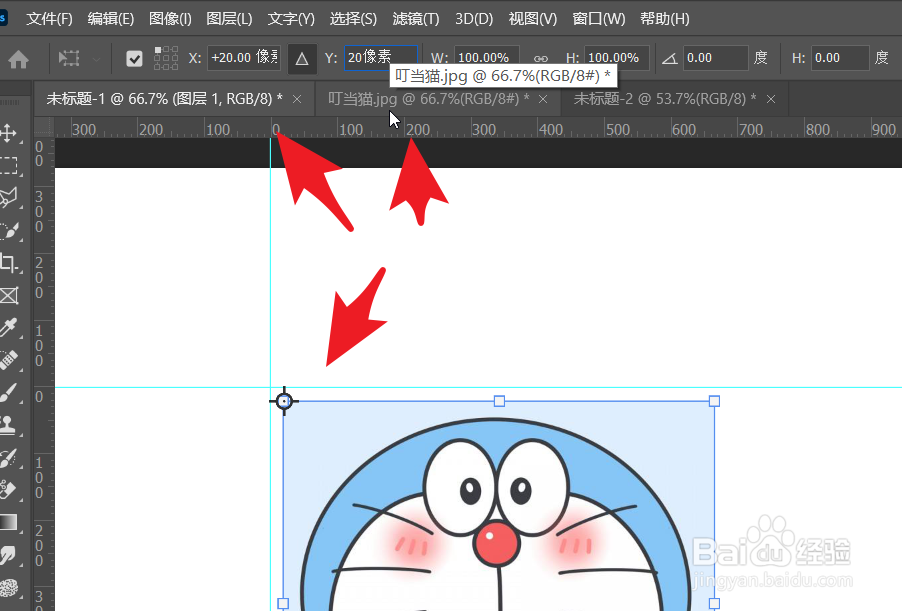Screen dimensions: 902x611
Task: Select the History Brush tool
Action: coord(8,458)
